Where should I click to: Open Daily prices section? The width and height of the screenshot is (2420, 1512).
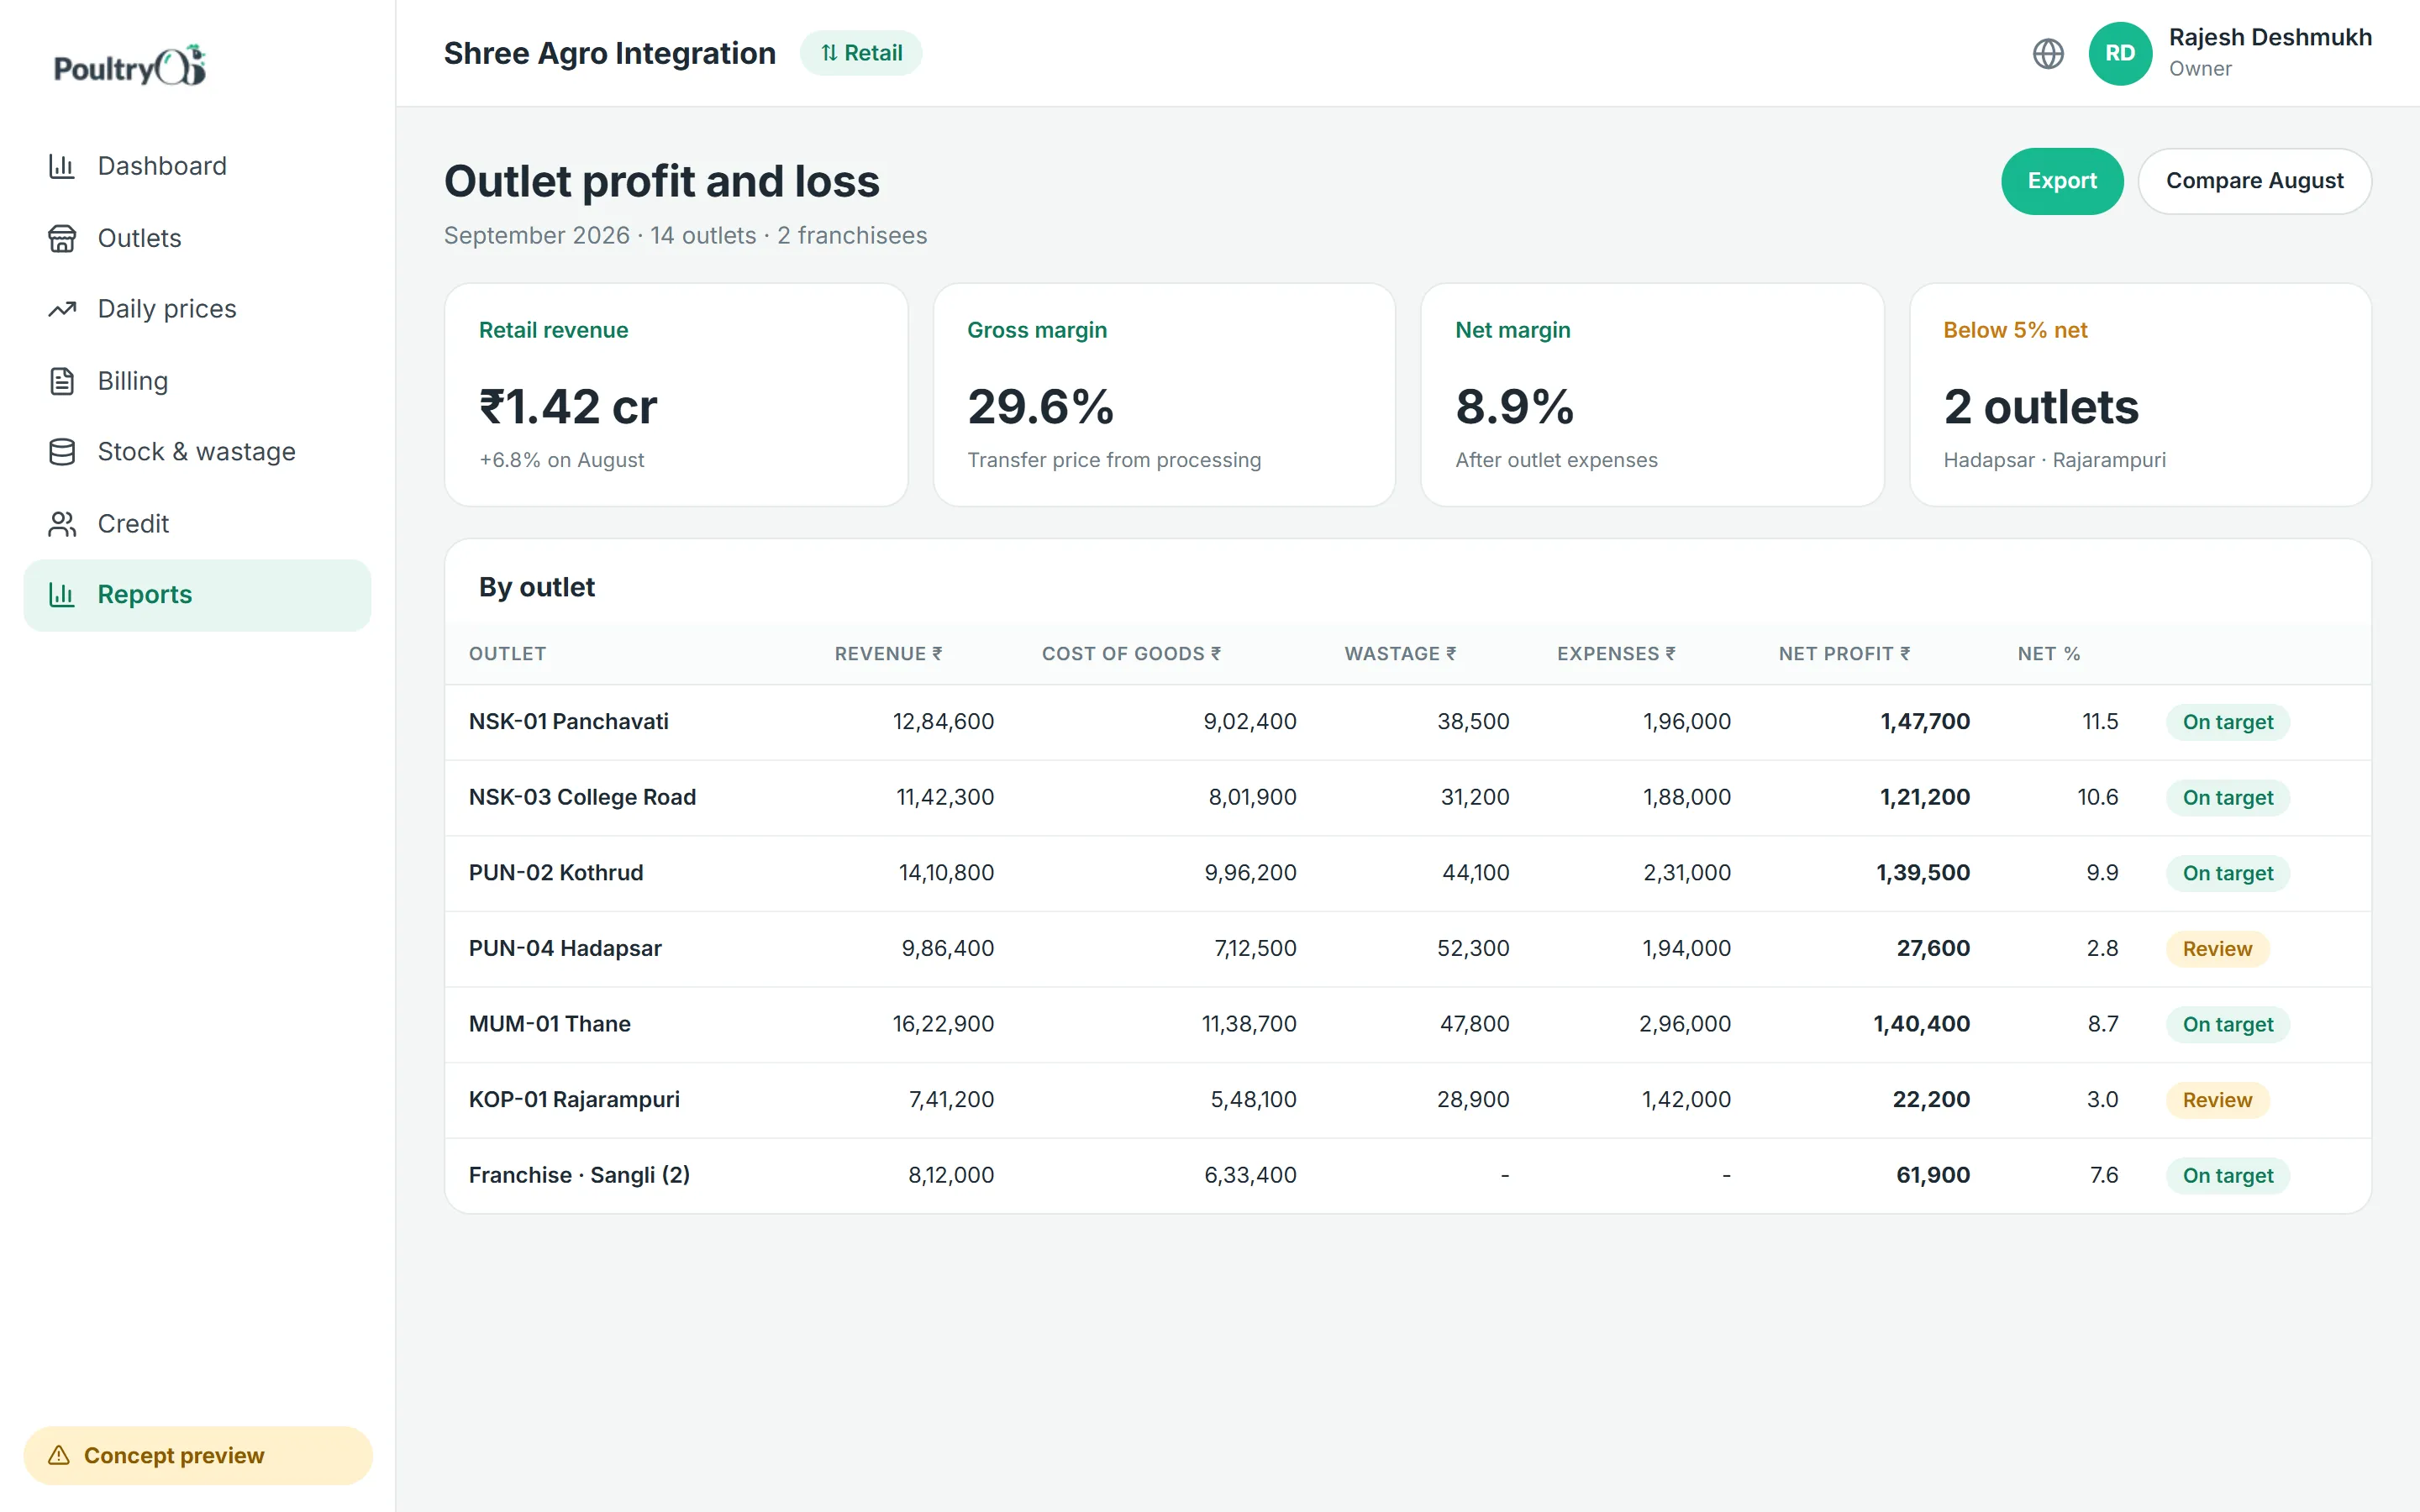(197, 309)
